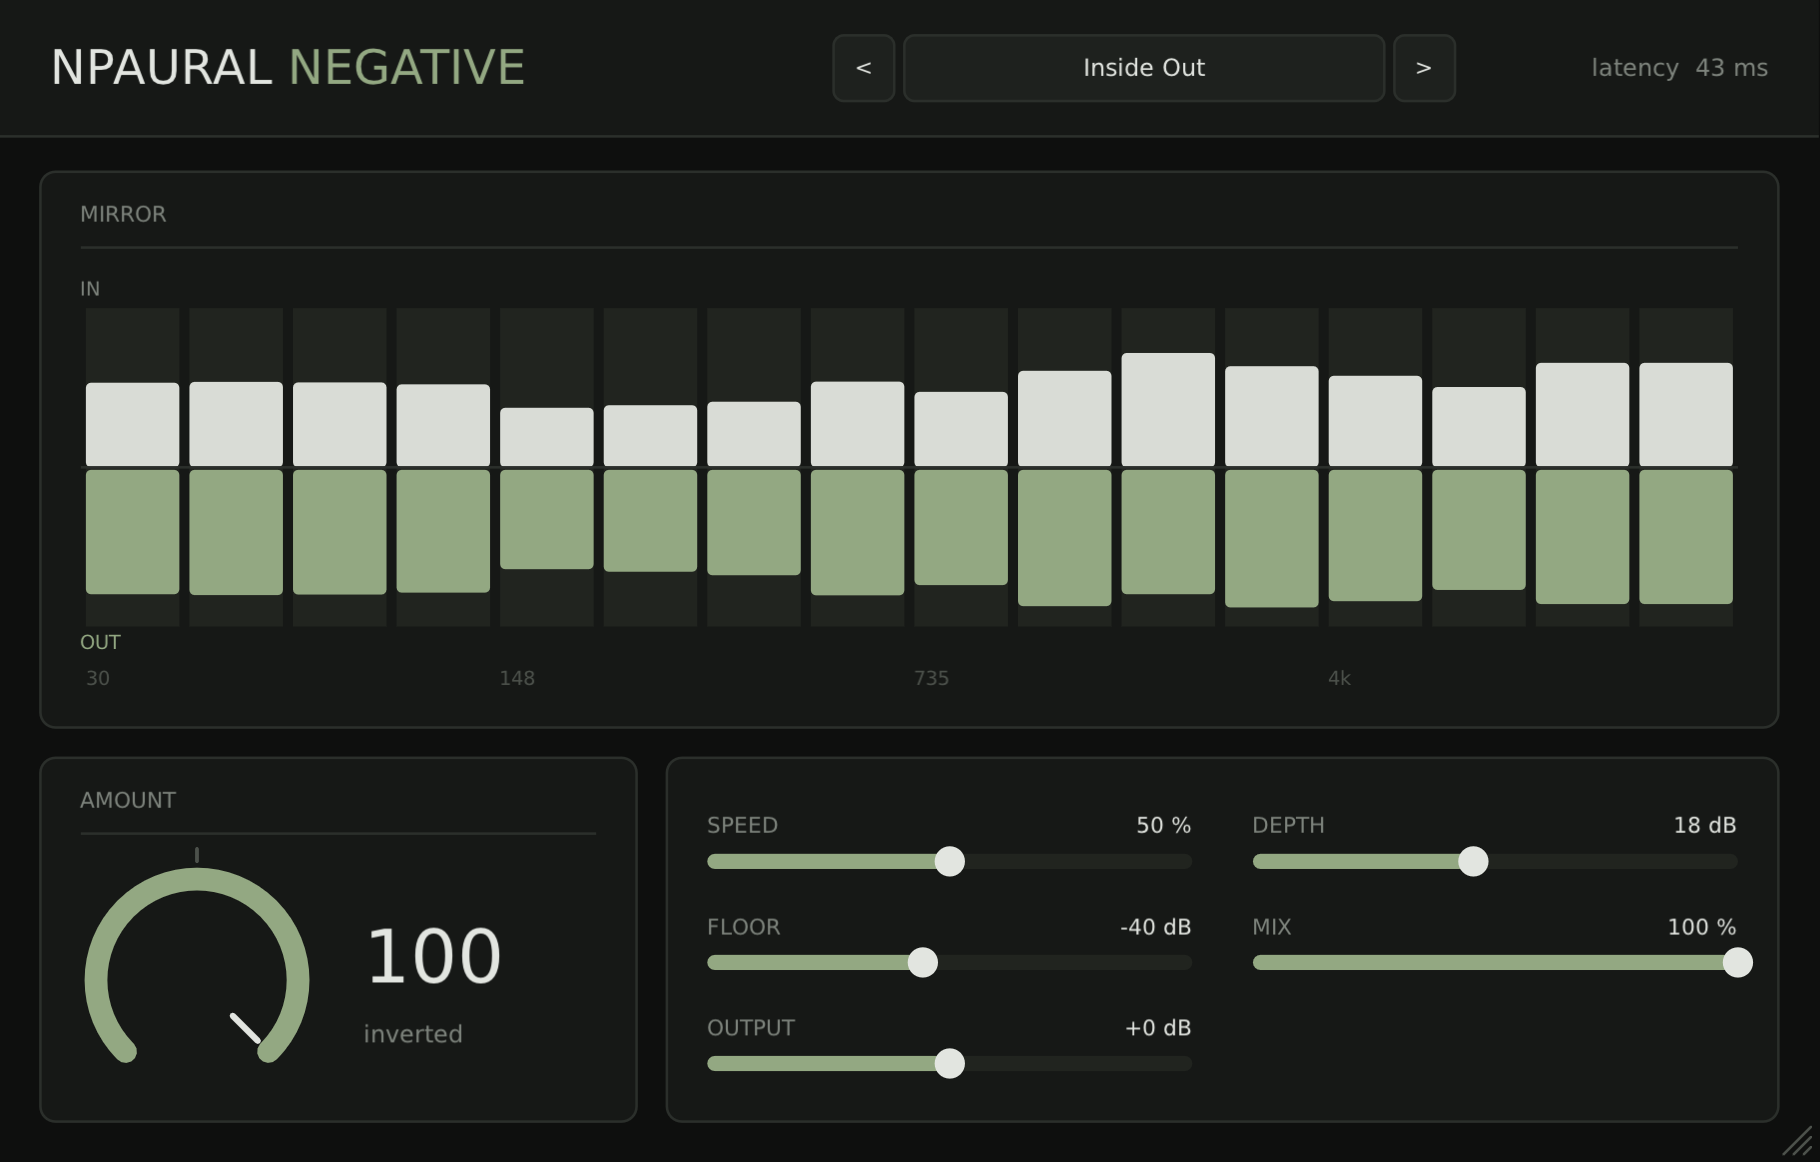
Task: Click the OUTPUT slider label
Action: [751, 1028]
